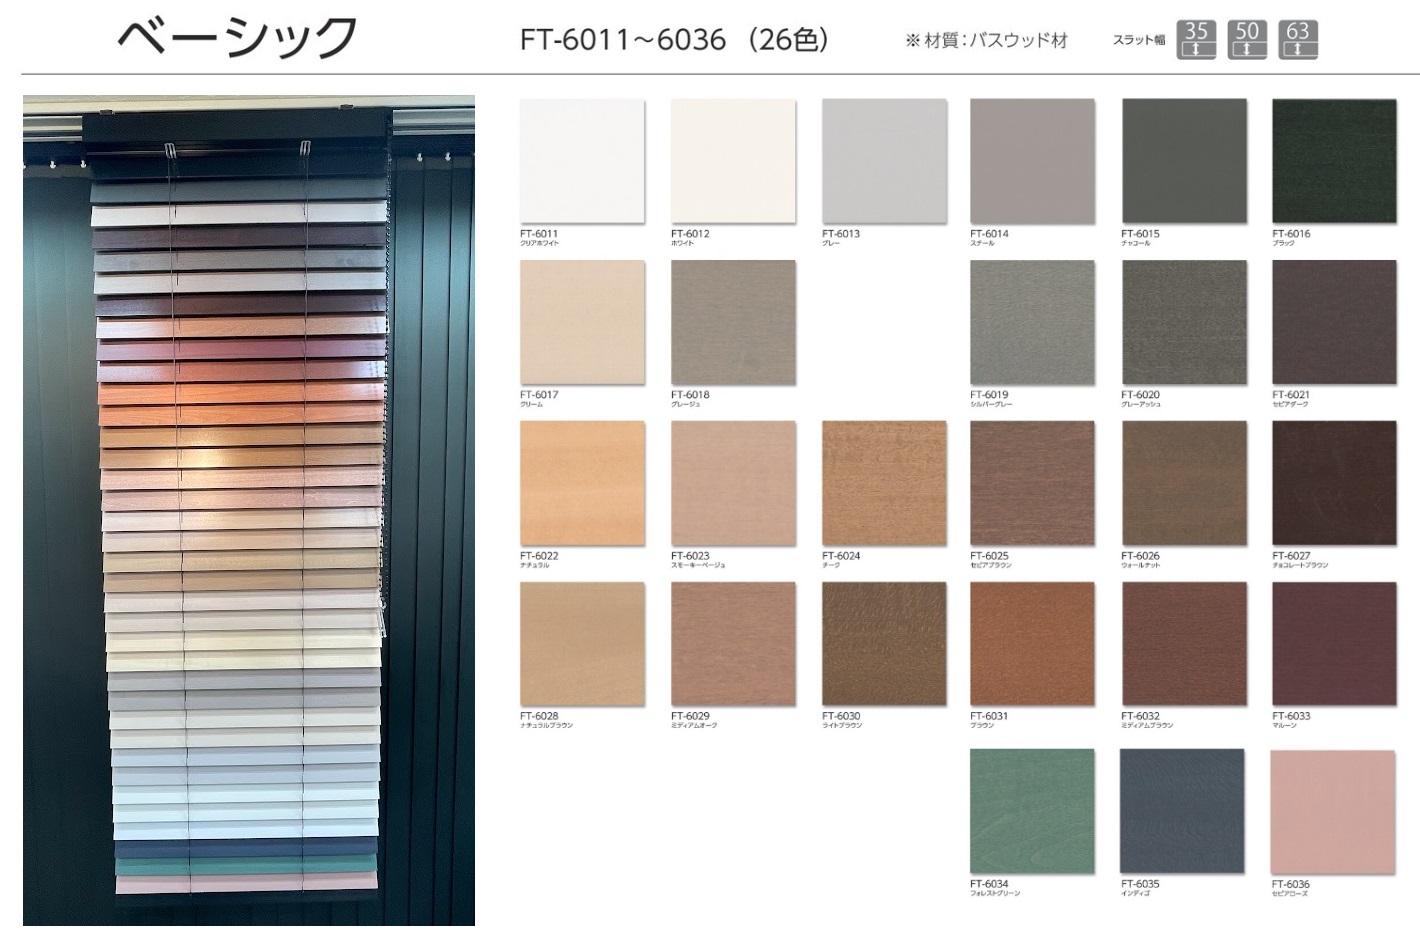The width and height of the screenshot is (1420, 934).
Task: Click the FT-6034 forest green swatch
Action: (1032, 812)
